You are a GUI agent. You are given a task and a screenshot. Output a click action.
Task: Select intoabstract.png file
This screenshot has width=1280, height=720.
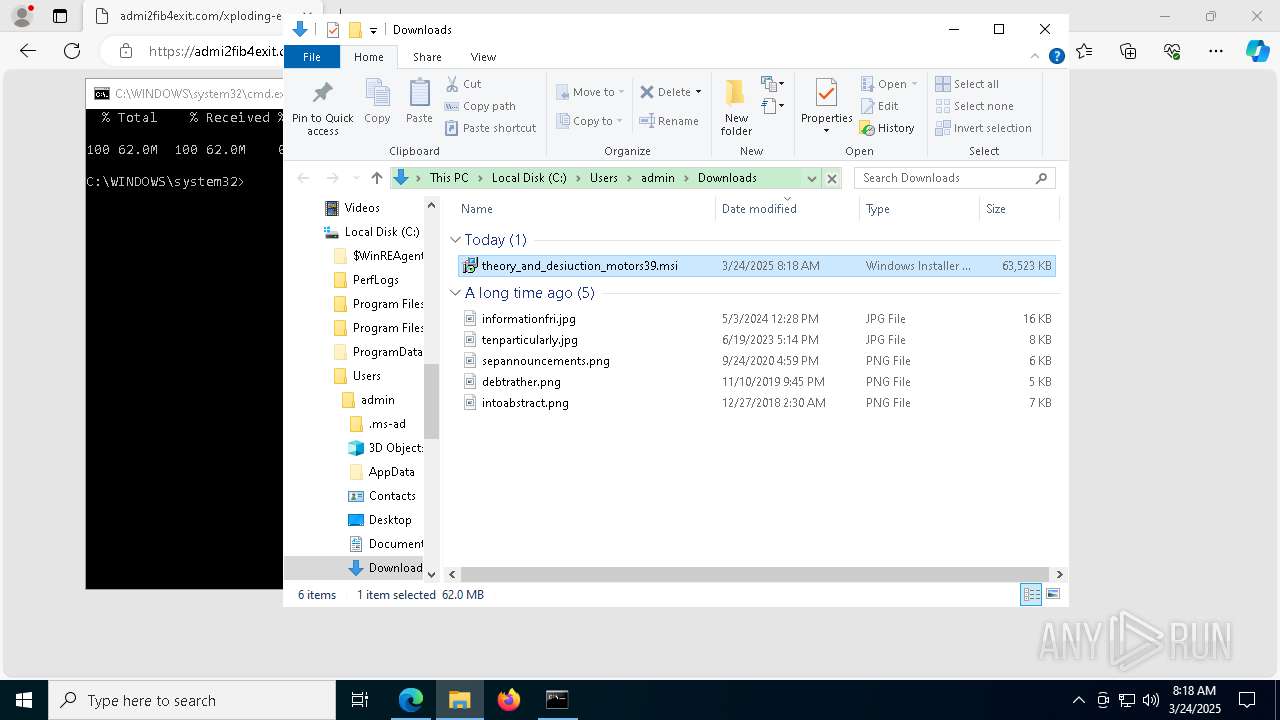click(757, 403)
